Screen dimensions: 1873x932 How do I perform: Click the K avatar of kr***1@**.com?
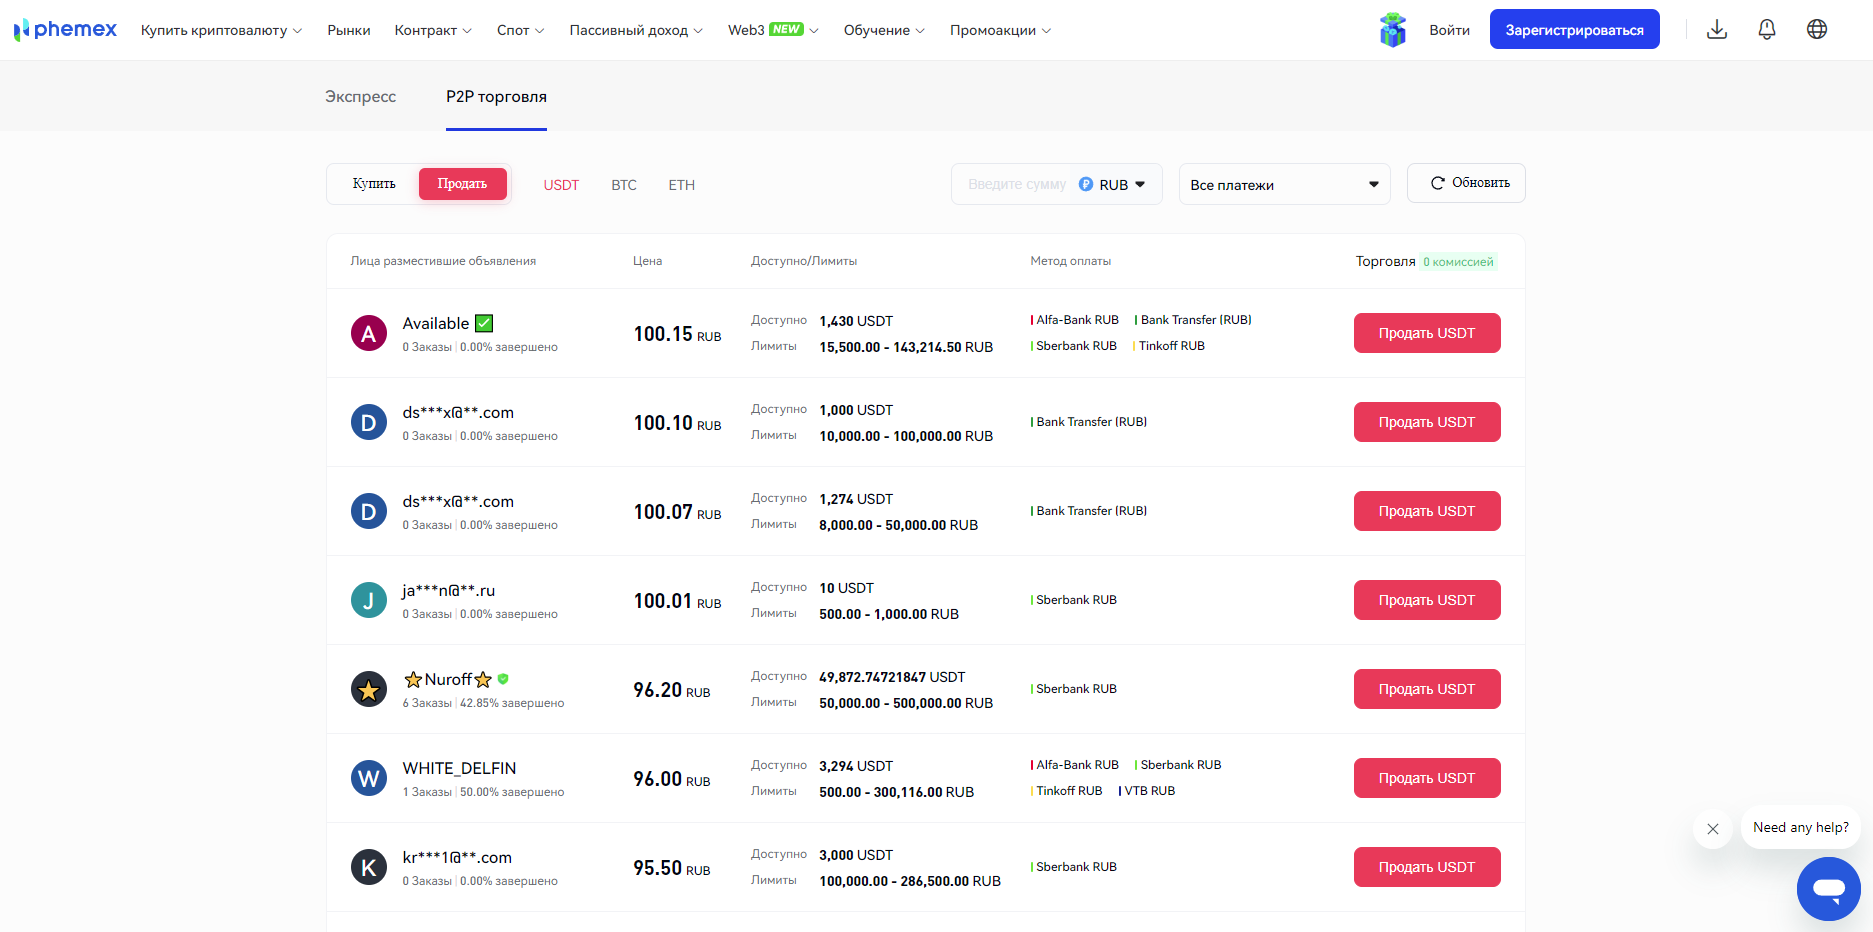click(x=369, y=867)
